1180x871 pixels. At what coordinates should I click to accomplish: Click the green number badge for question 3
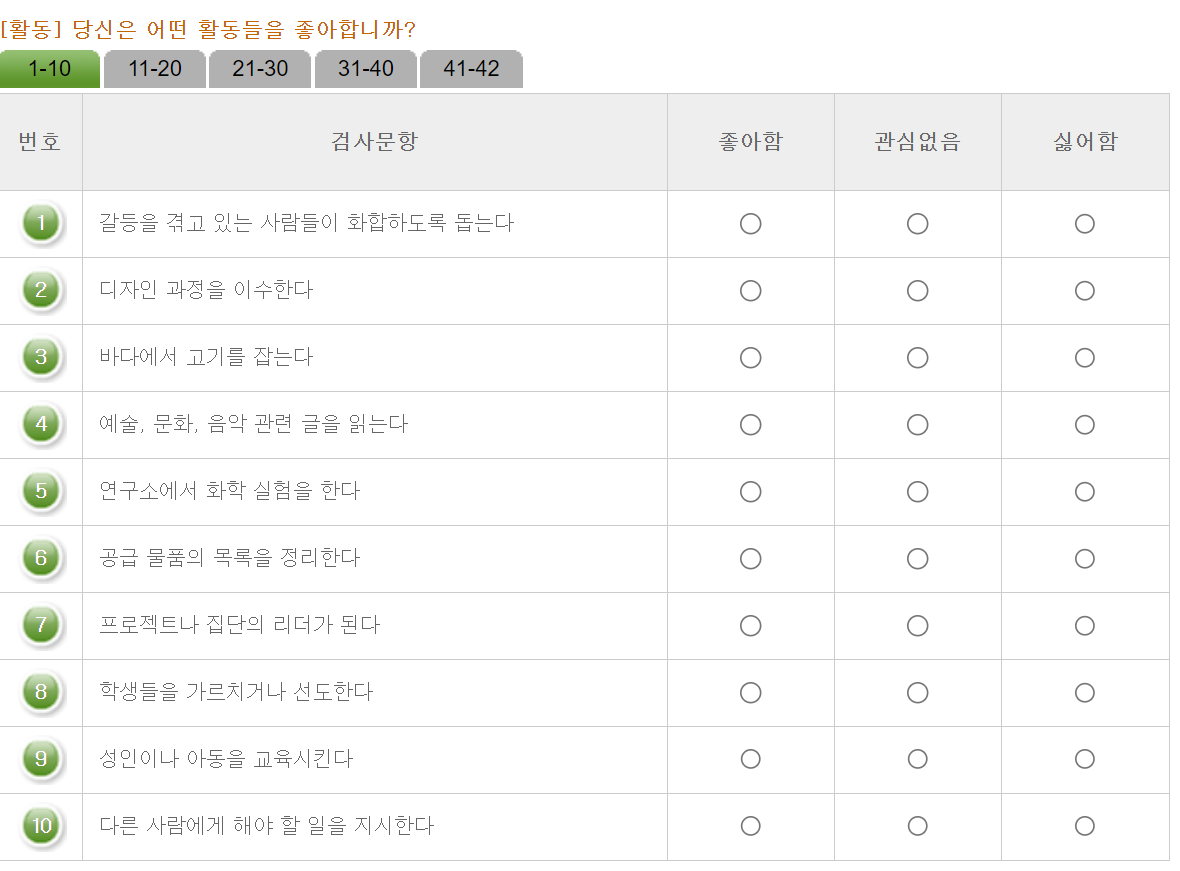41,358
